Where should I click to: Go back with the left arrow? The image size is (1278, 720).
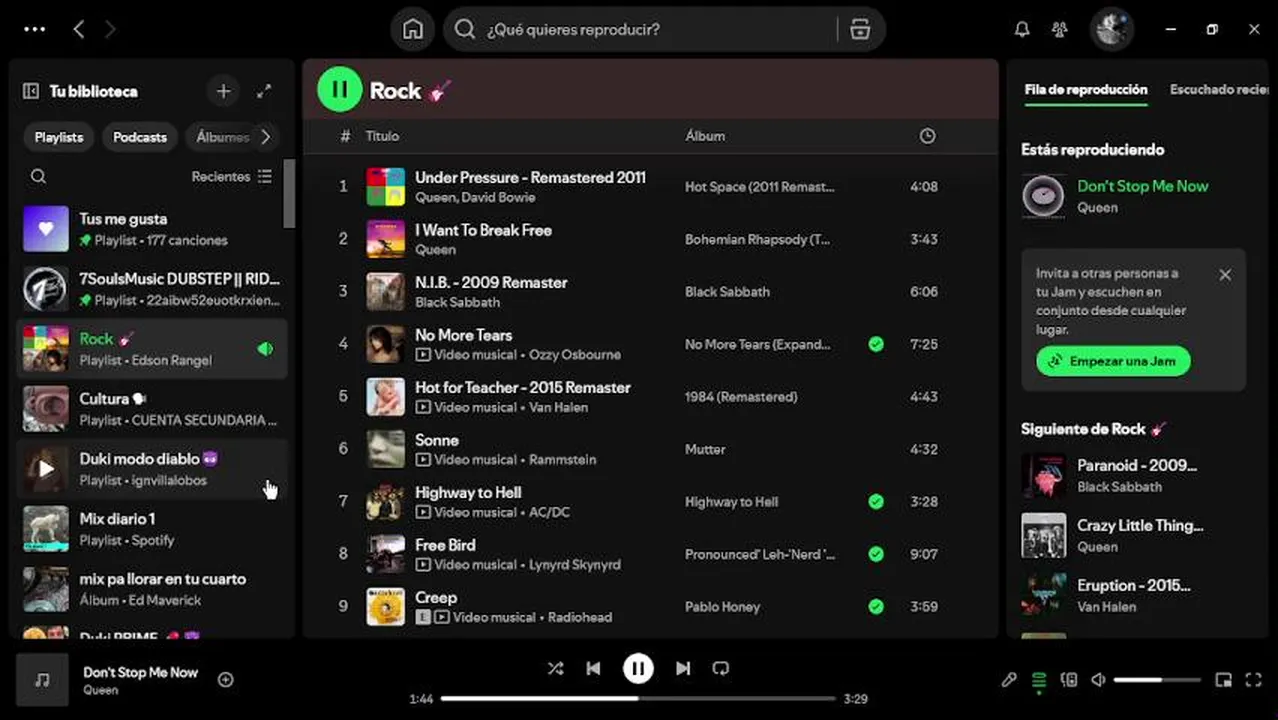[79, 29]
